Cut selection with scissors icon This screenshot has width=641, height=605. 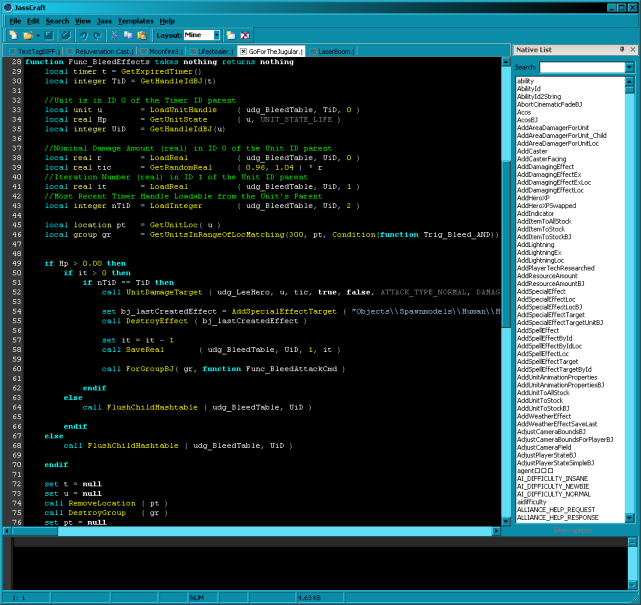114,36
